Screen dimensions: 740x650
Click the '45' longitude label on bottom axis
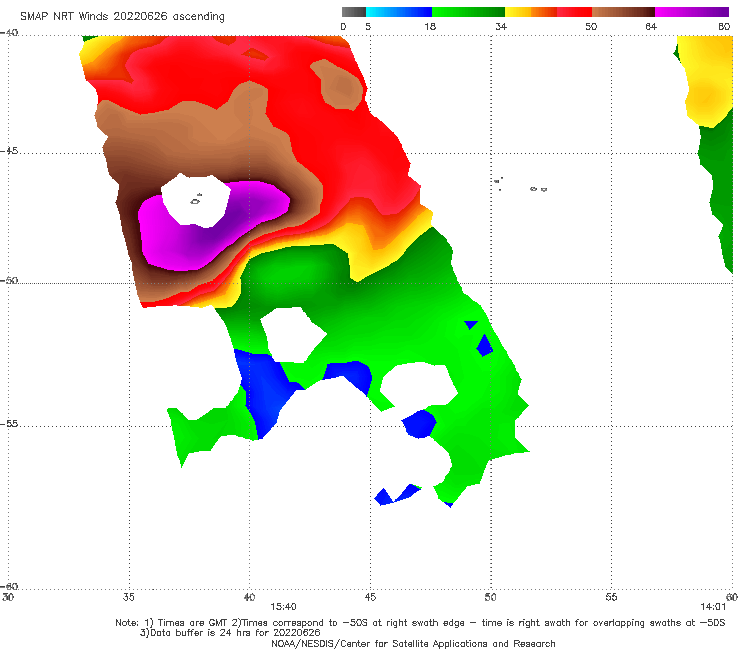click(x=370, y=597)
